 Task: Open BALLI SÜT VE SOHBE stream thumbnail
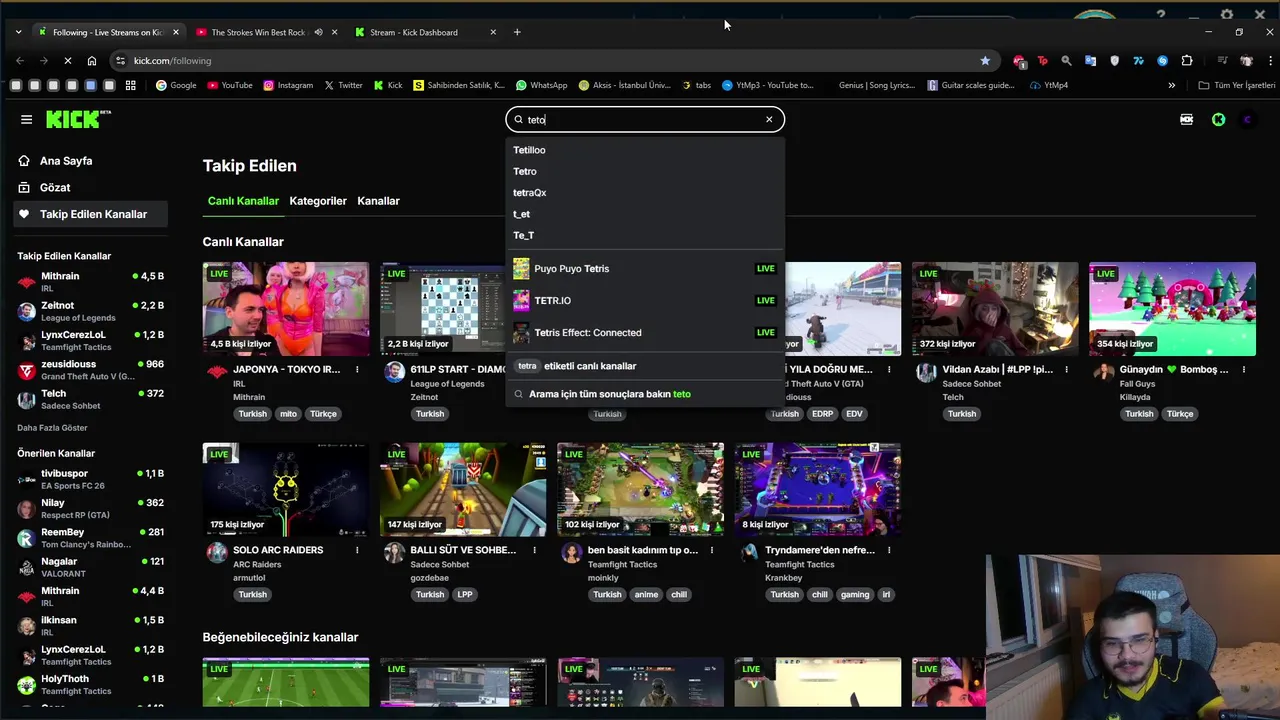pyautogui.click(x=463, y=490)
